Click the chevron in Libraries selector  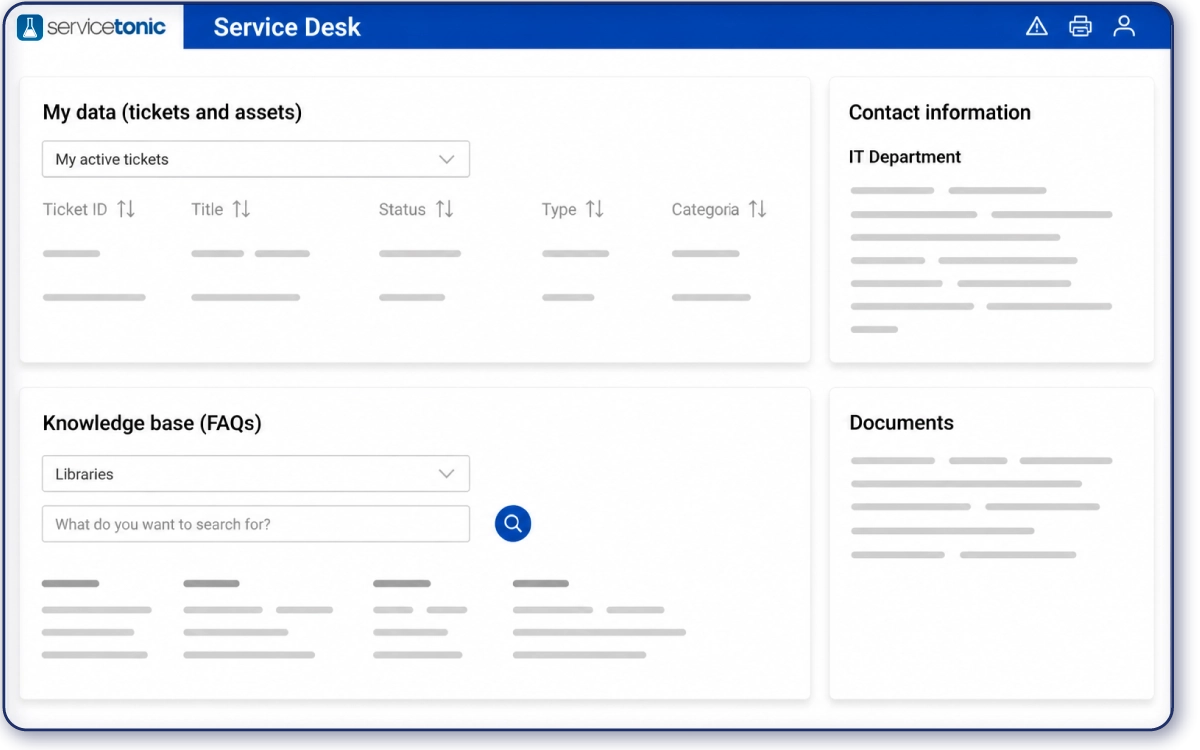[447, 474]
